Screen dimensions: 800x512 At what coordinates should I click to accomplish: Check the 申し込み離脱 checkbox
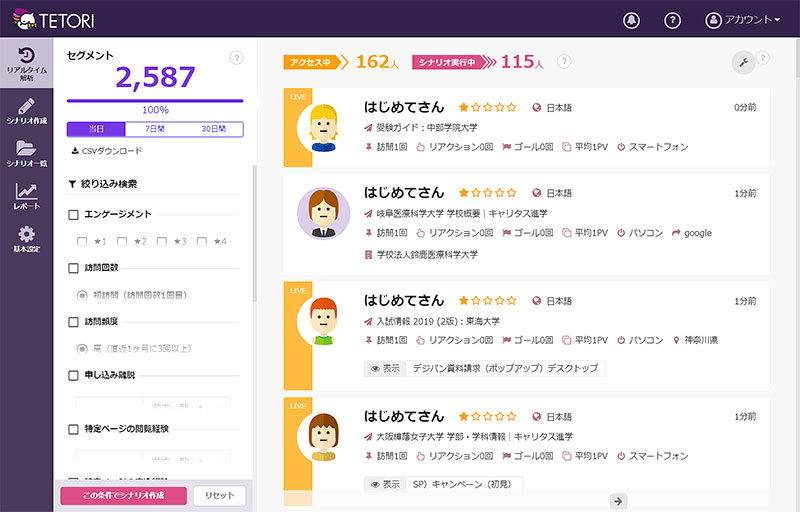click(x=73, y=375)
